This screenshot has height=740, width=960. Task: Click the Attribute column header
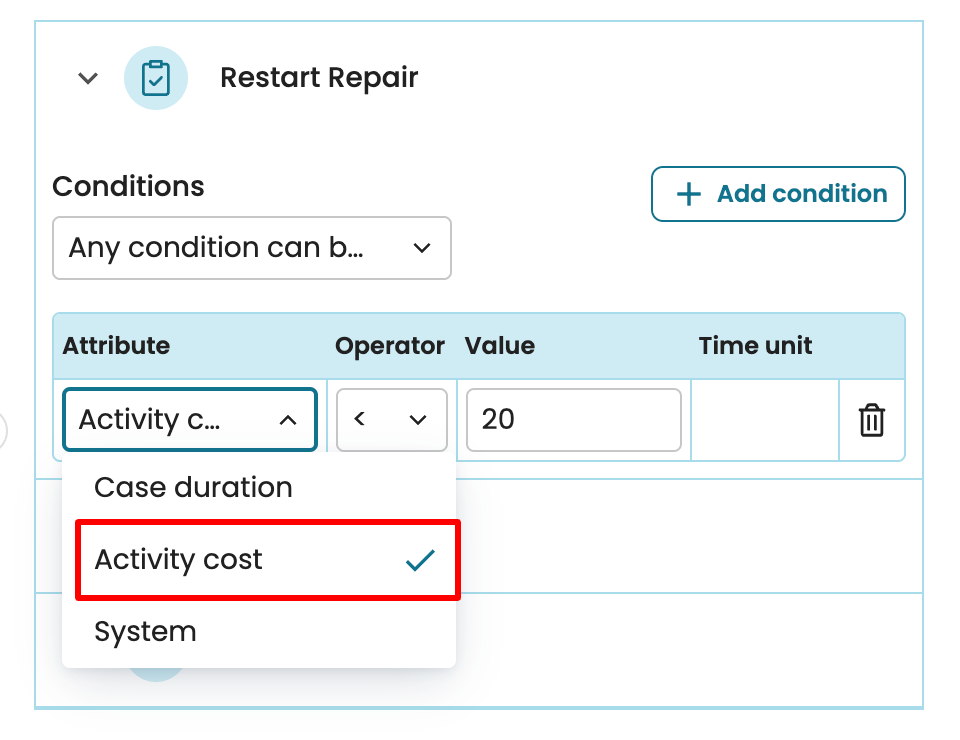116,346
